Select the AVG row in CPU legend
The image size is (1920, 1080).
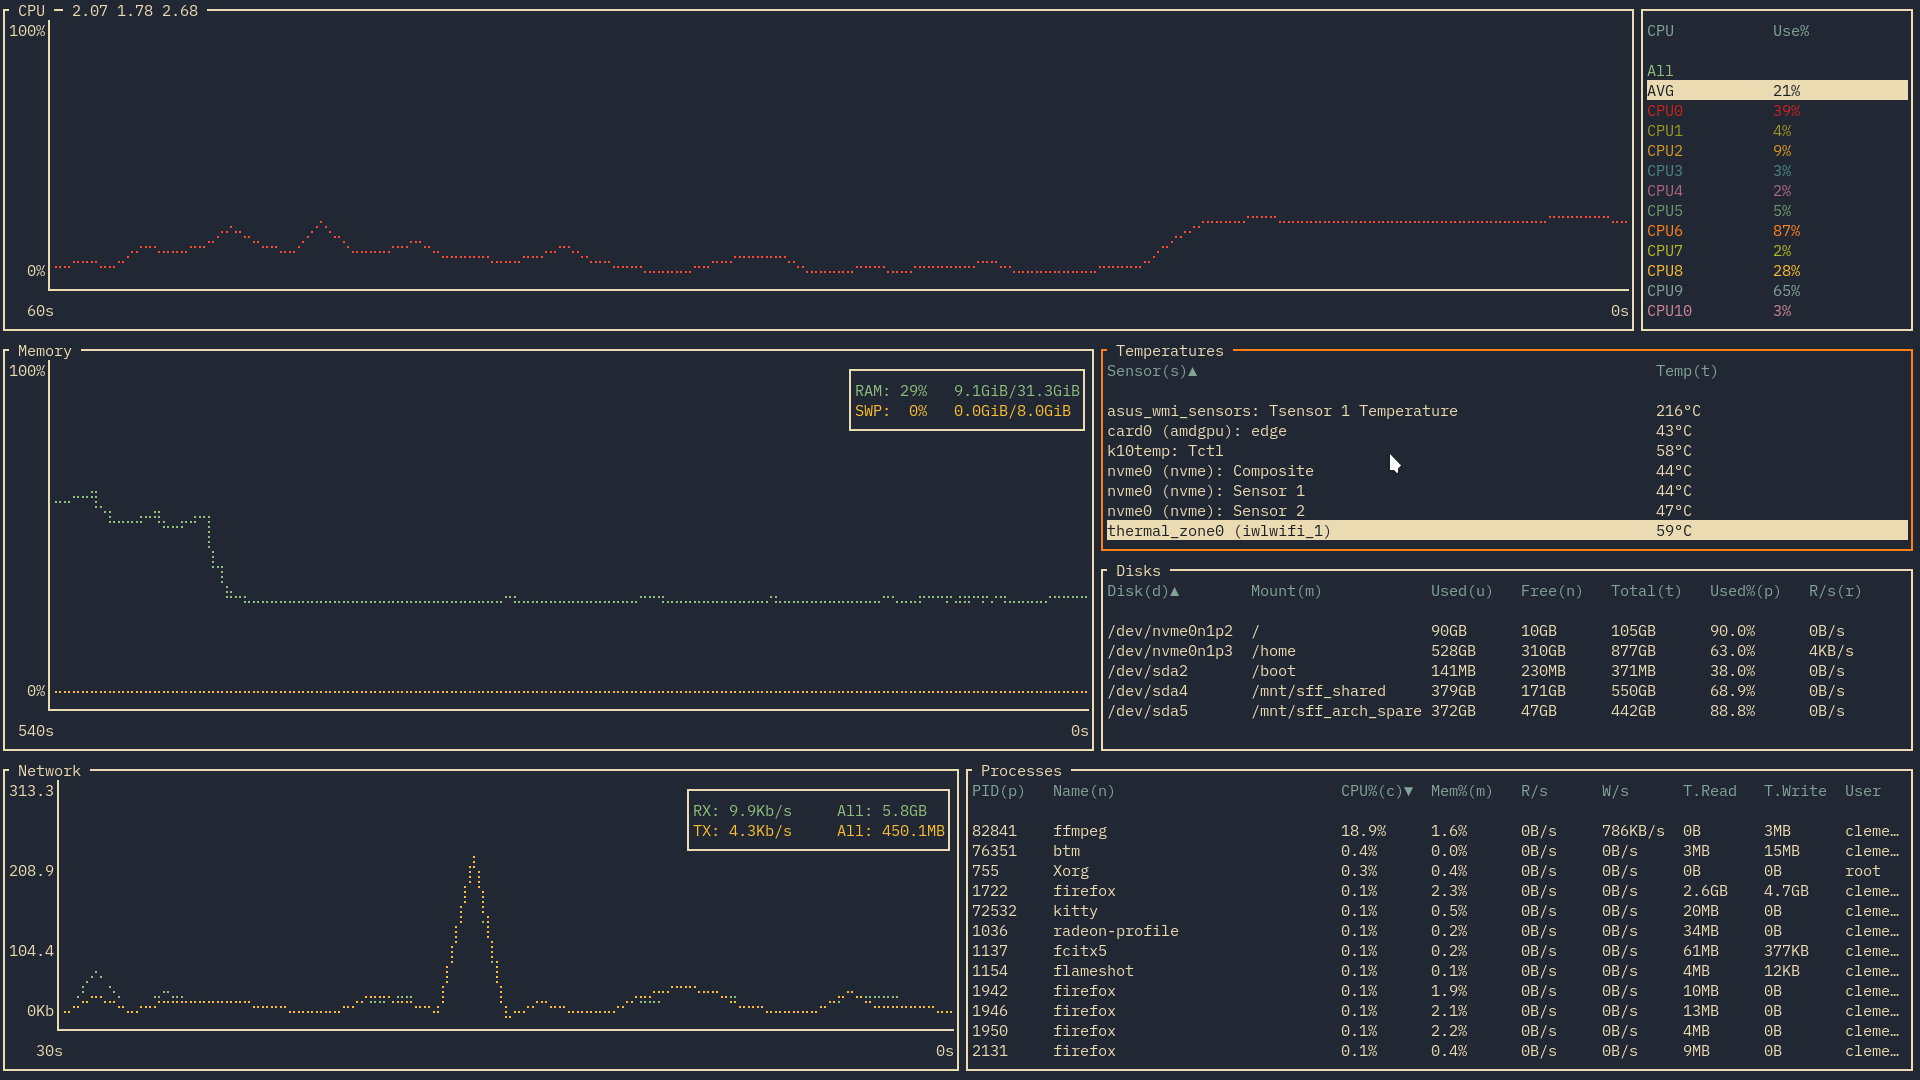(x=1777, y=91)
